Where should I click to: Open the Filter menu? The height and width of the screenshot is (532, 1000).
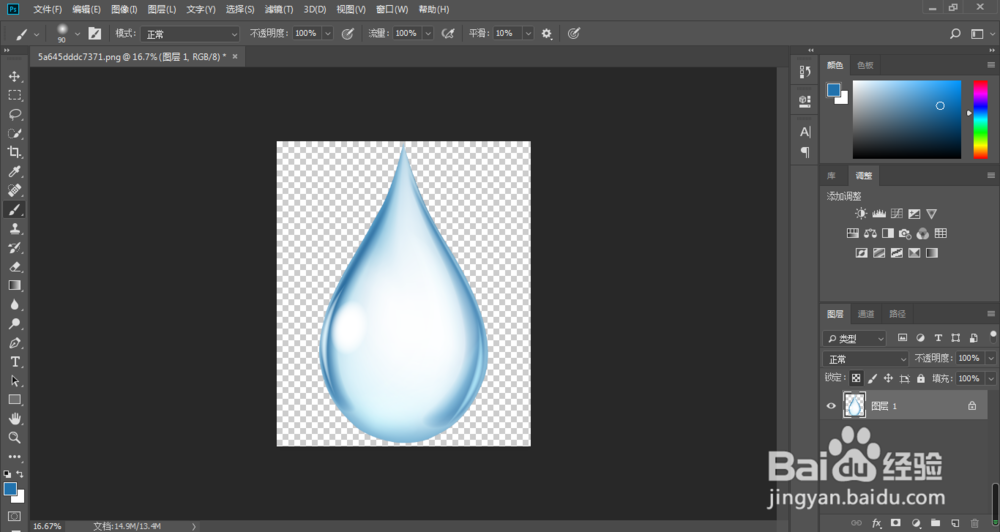[x=279, y=10]
